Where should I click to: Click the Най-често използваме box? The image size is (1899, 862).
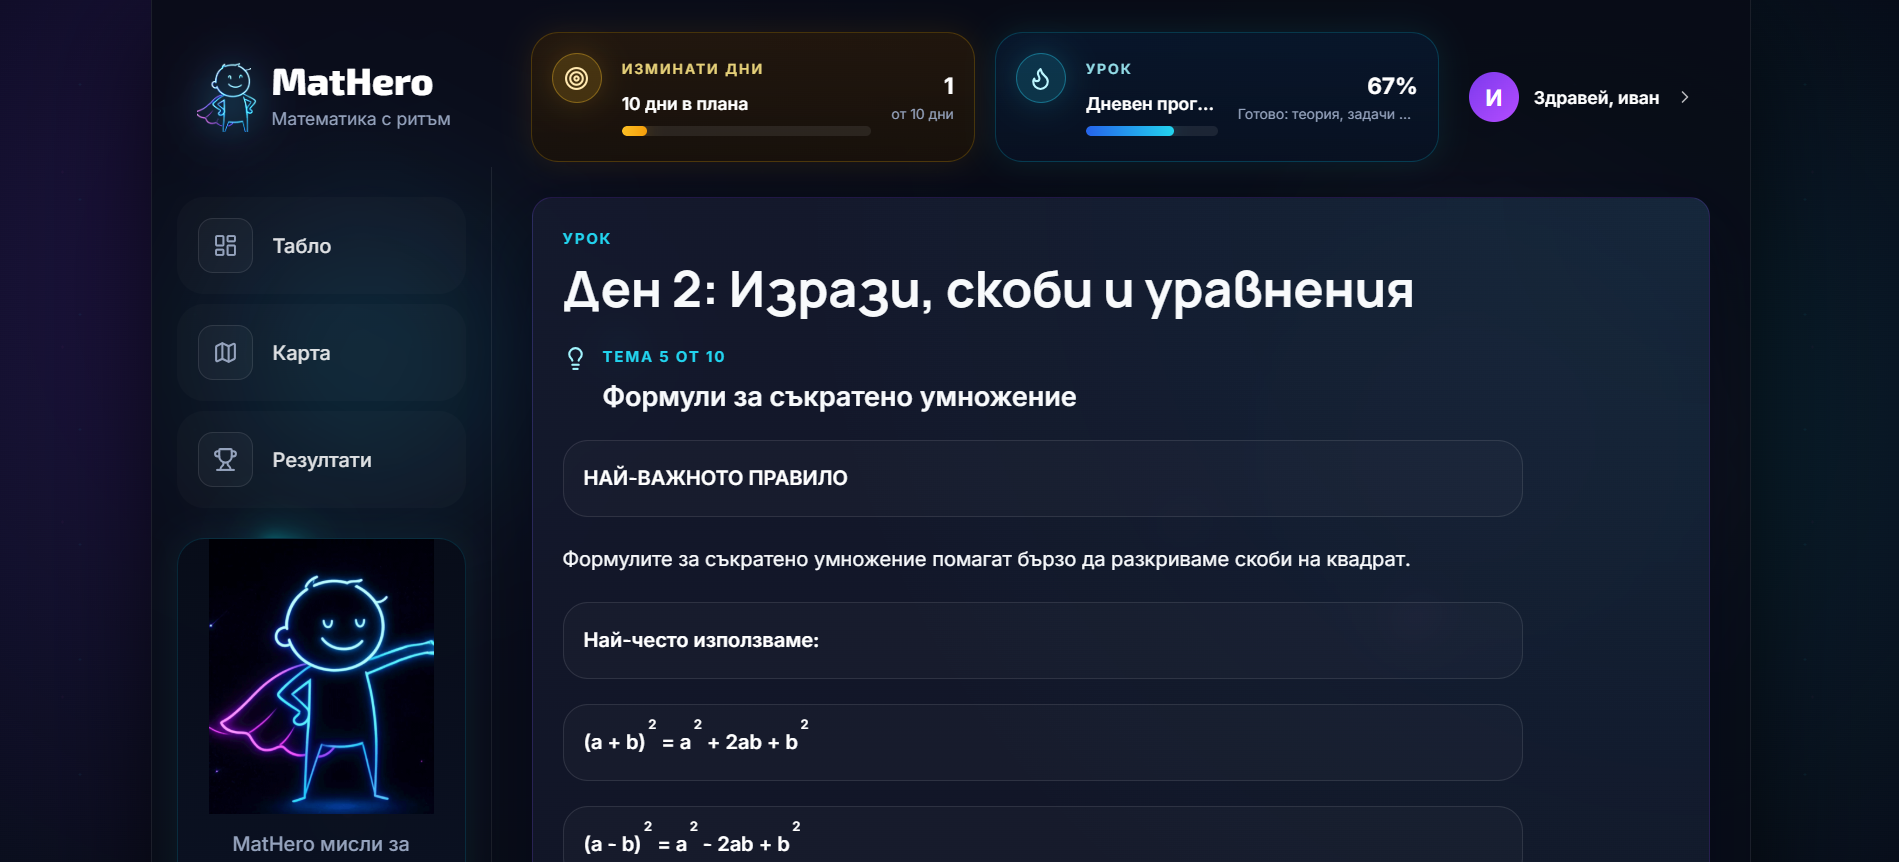coord(1042,640)
